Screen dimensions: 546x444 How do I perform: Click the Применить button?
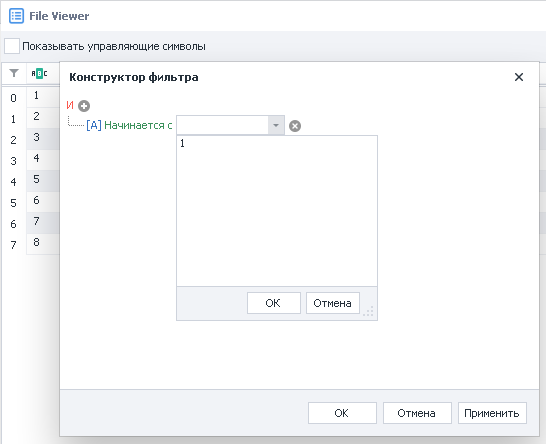coord(492,413)
